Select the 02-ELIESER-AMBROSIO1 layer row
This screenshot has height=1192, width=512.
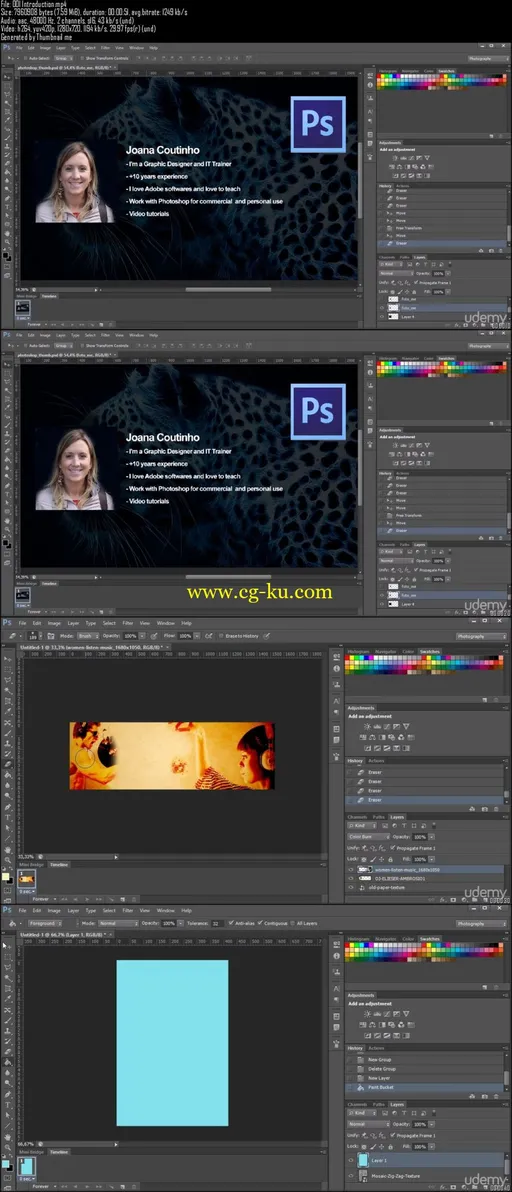[x=424, y=879]
